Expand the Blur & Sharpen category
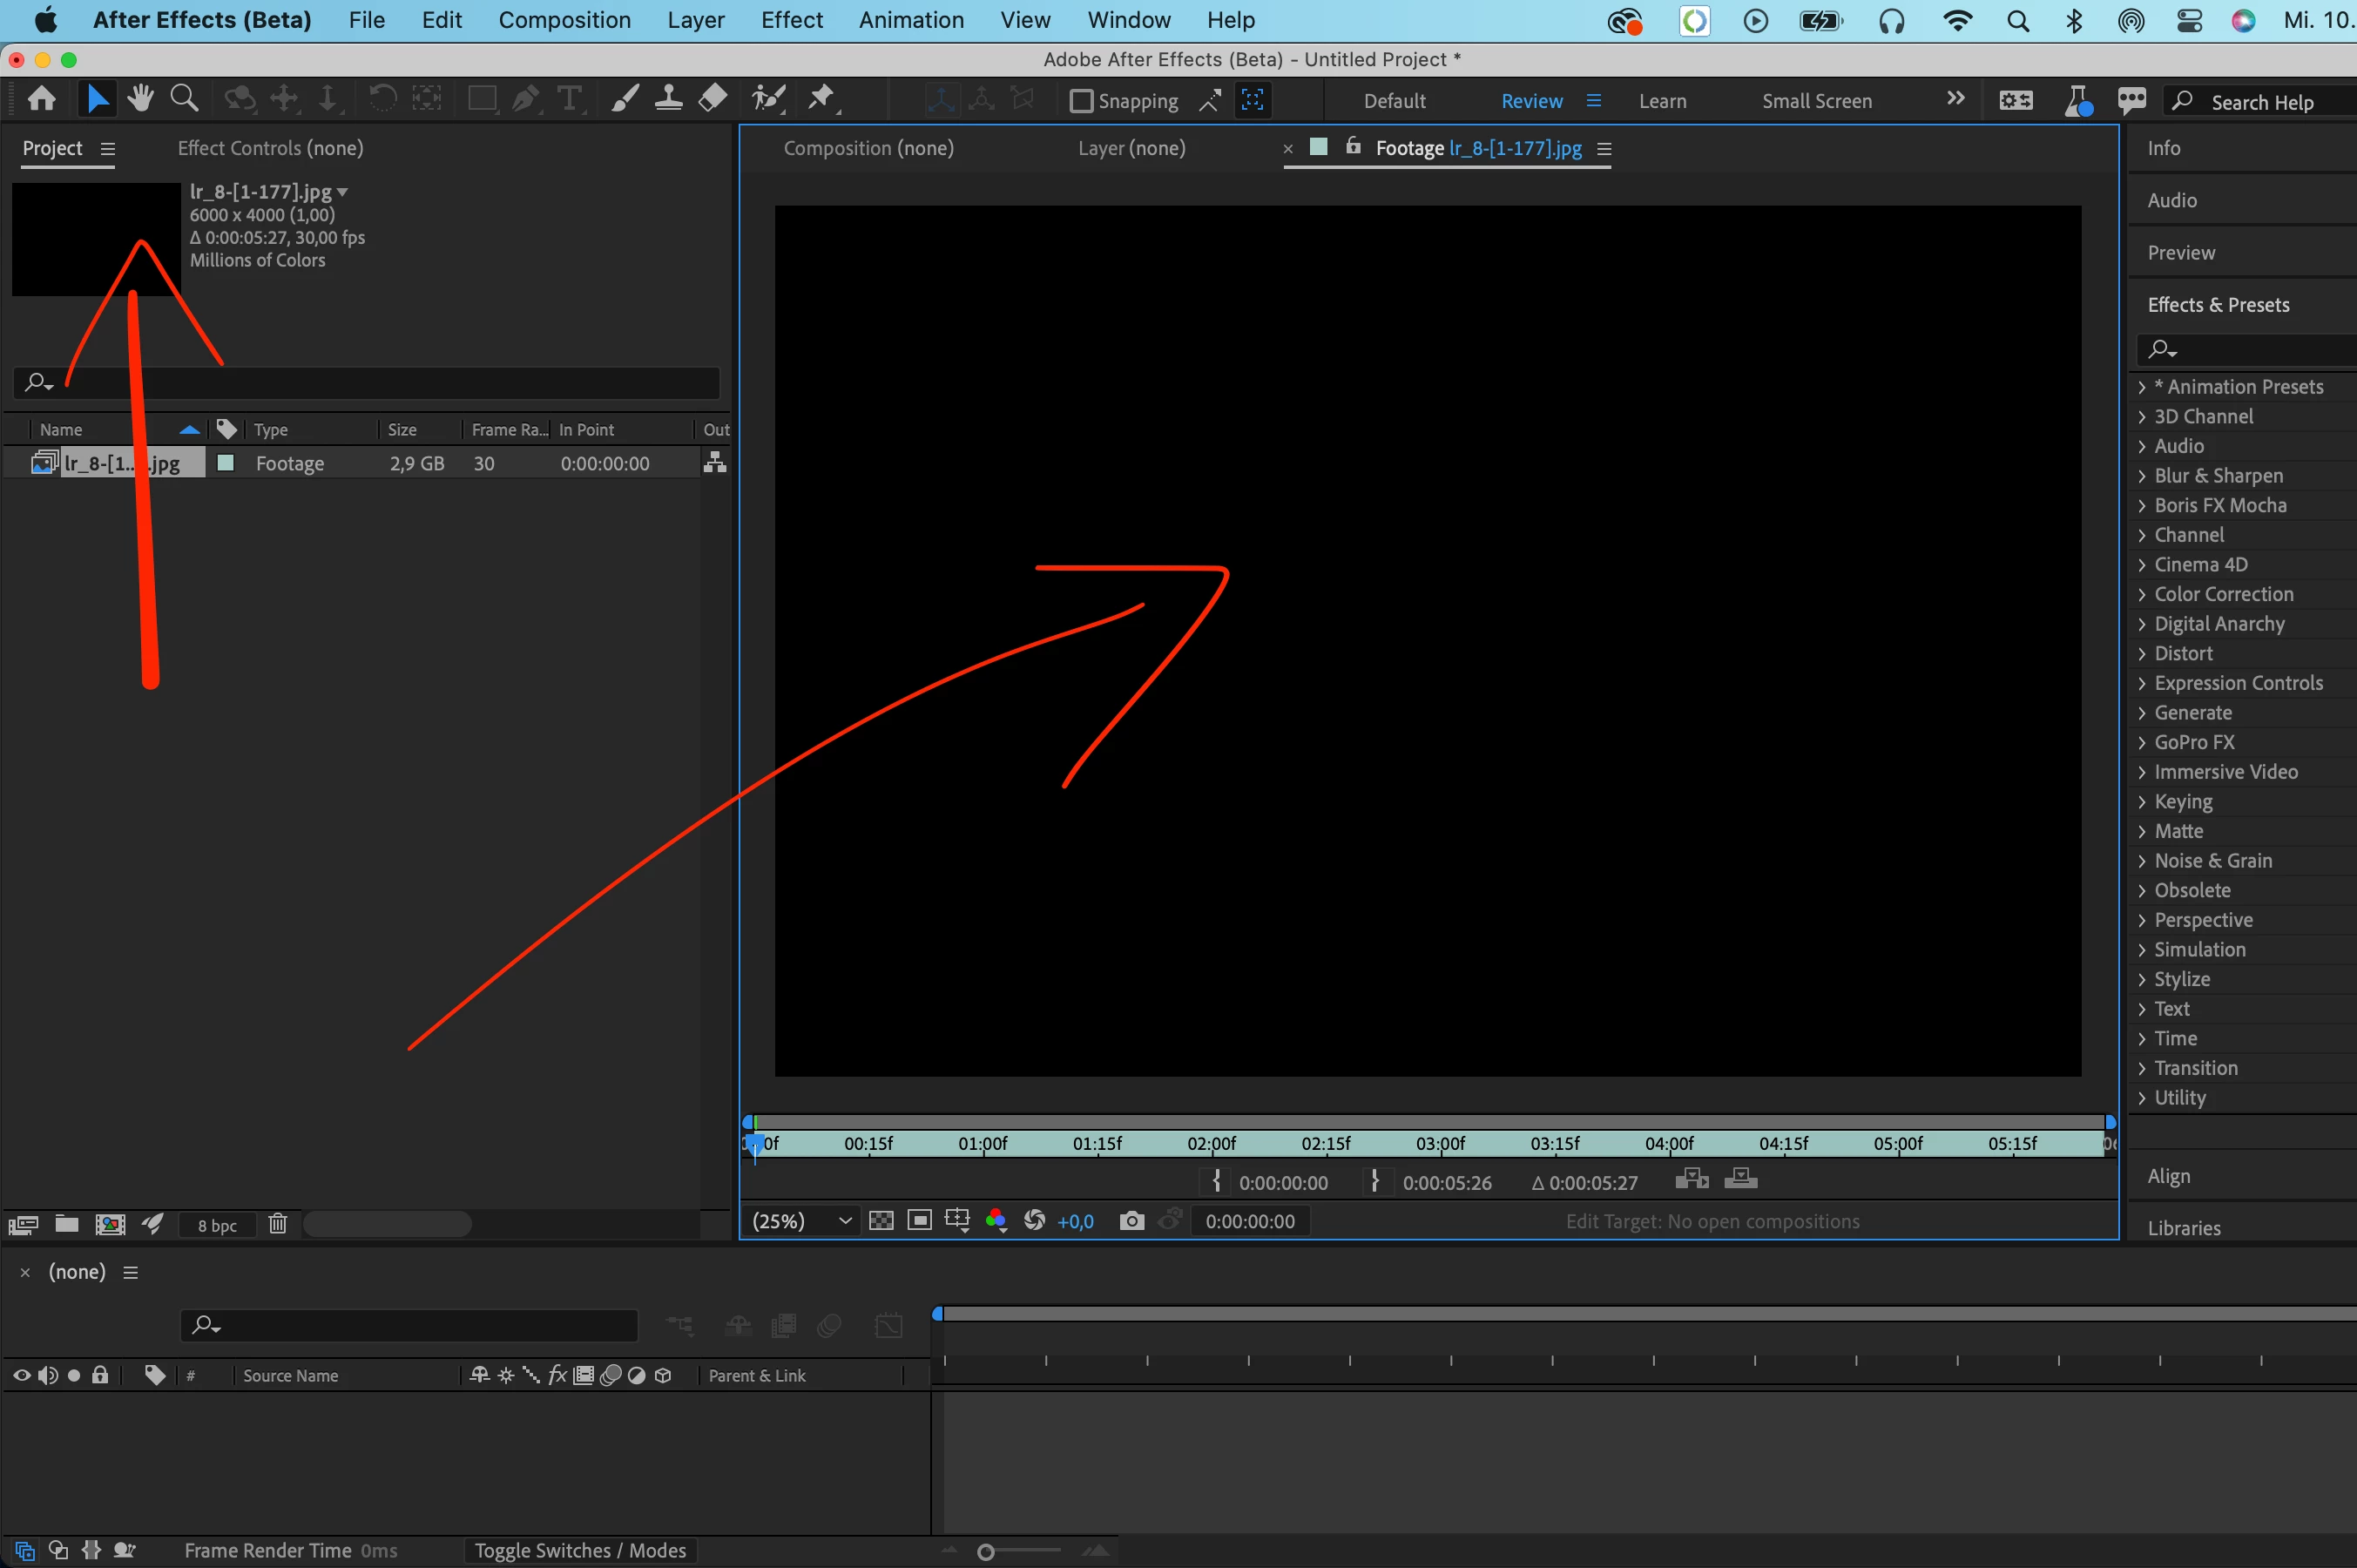Image resolution: width=2357 pixels, height=1568 pixels. point(2142,476)
